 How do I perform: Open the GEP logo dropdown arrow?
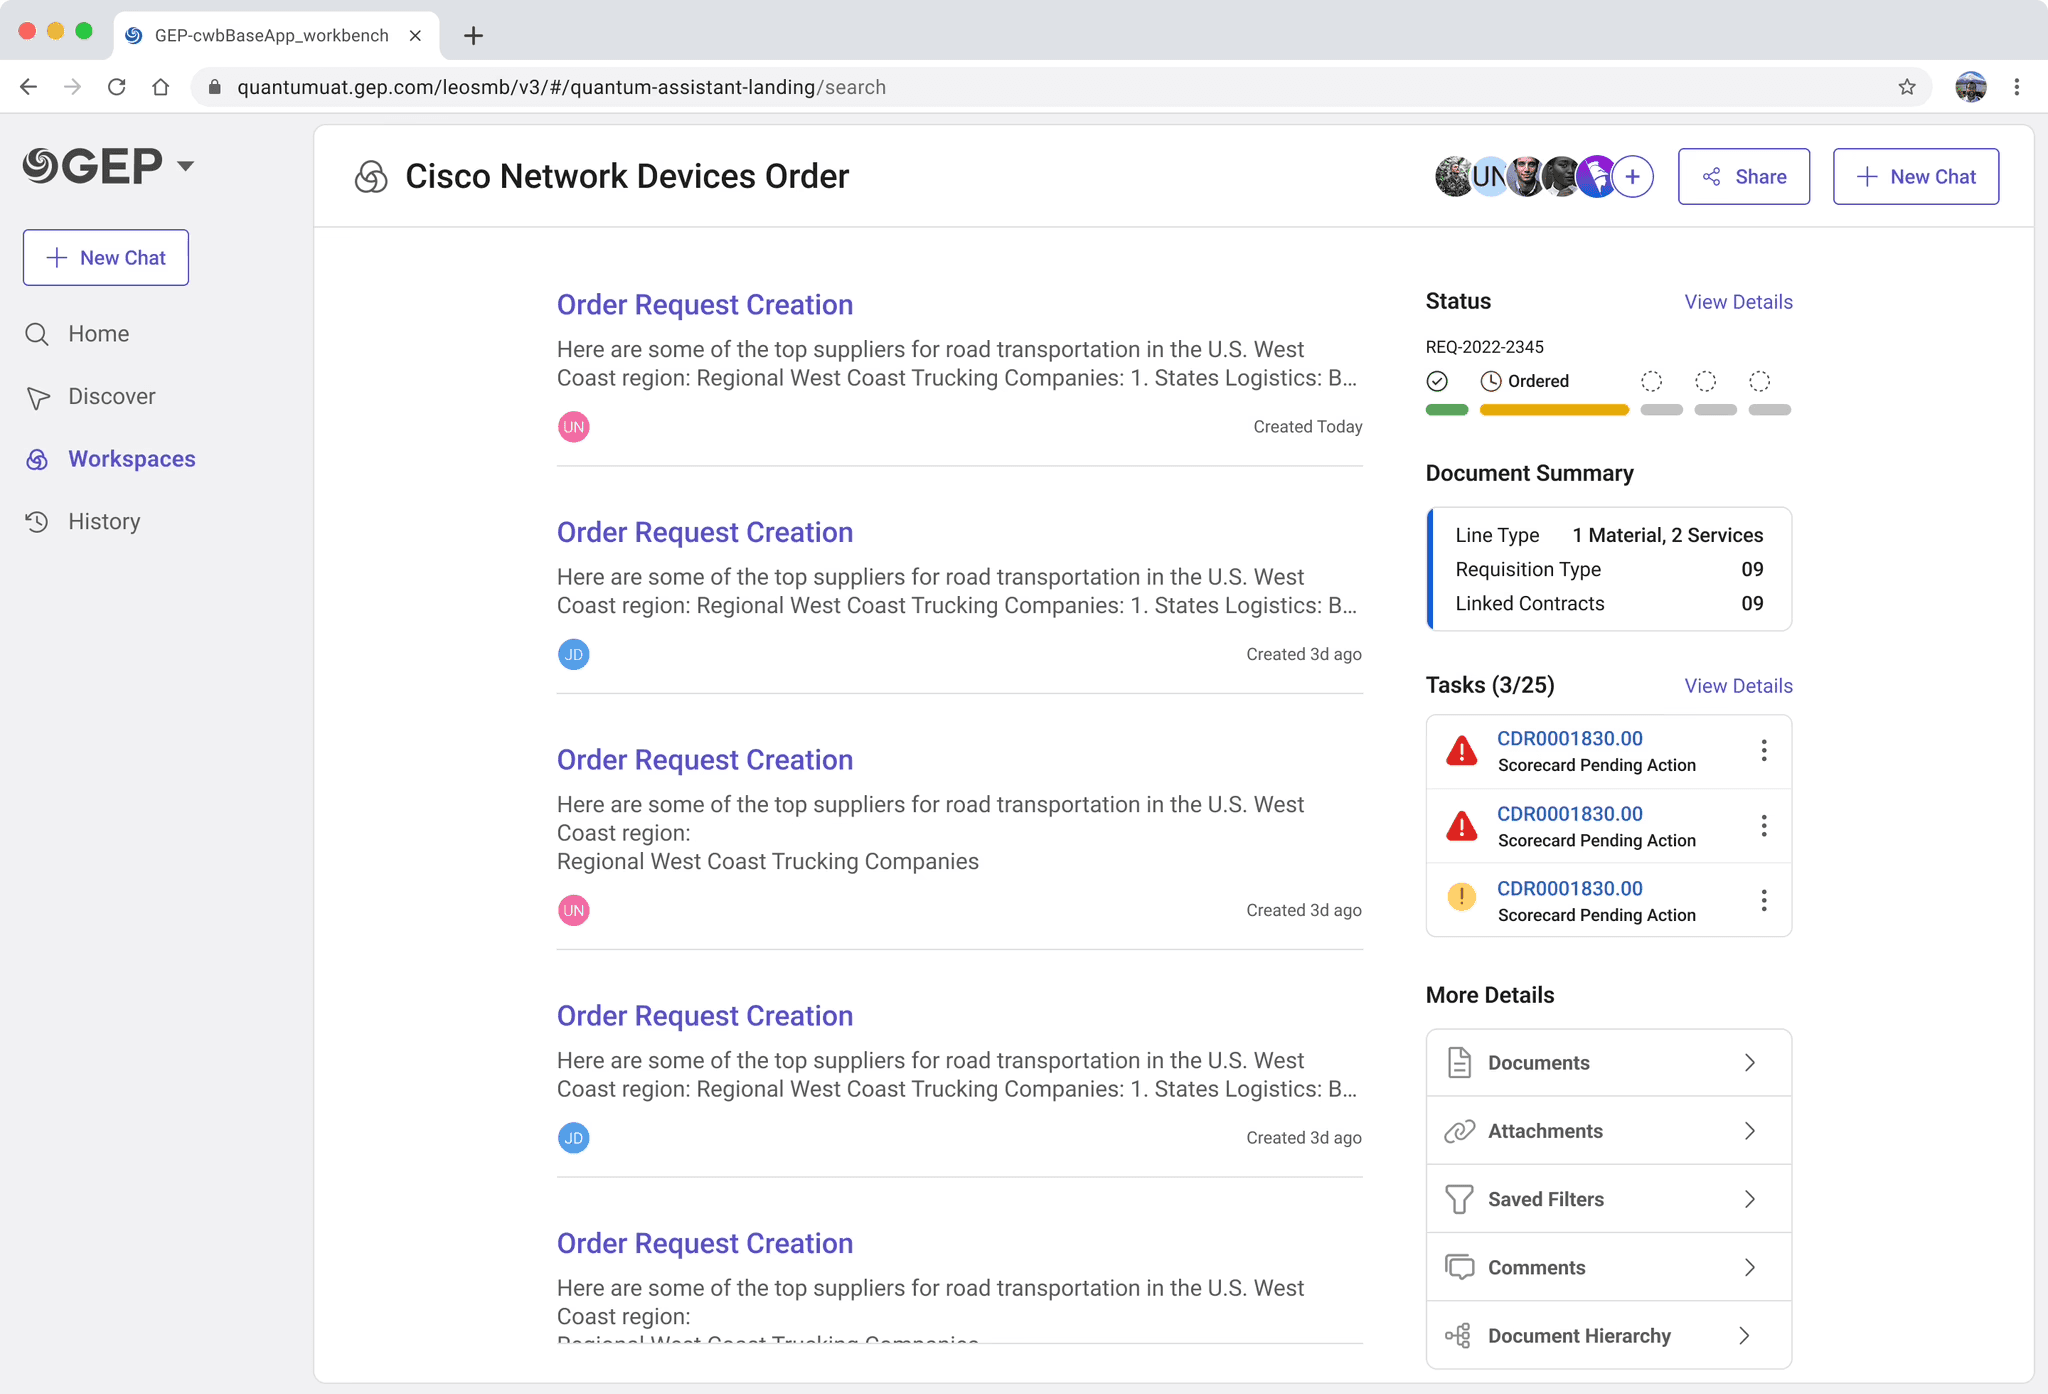click(x=186, y=166)
